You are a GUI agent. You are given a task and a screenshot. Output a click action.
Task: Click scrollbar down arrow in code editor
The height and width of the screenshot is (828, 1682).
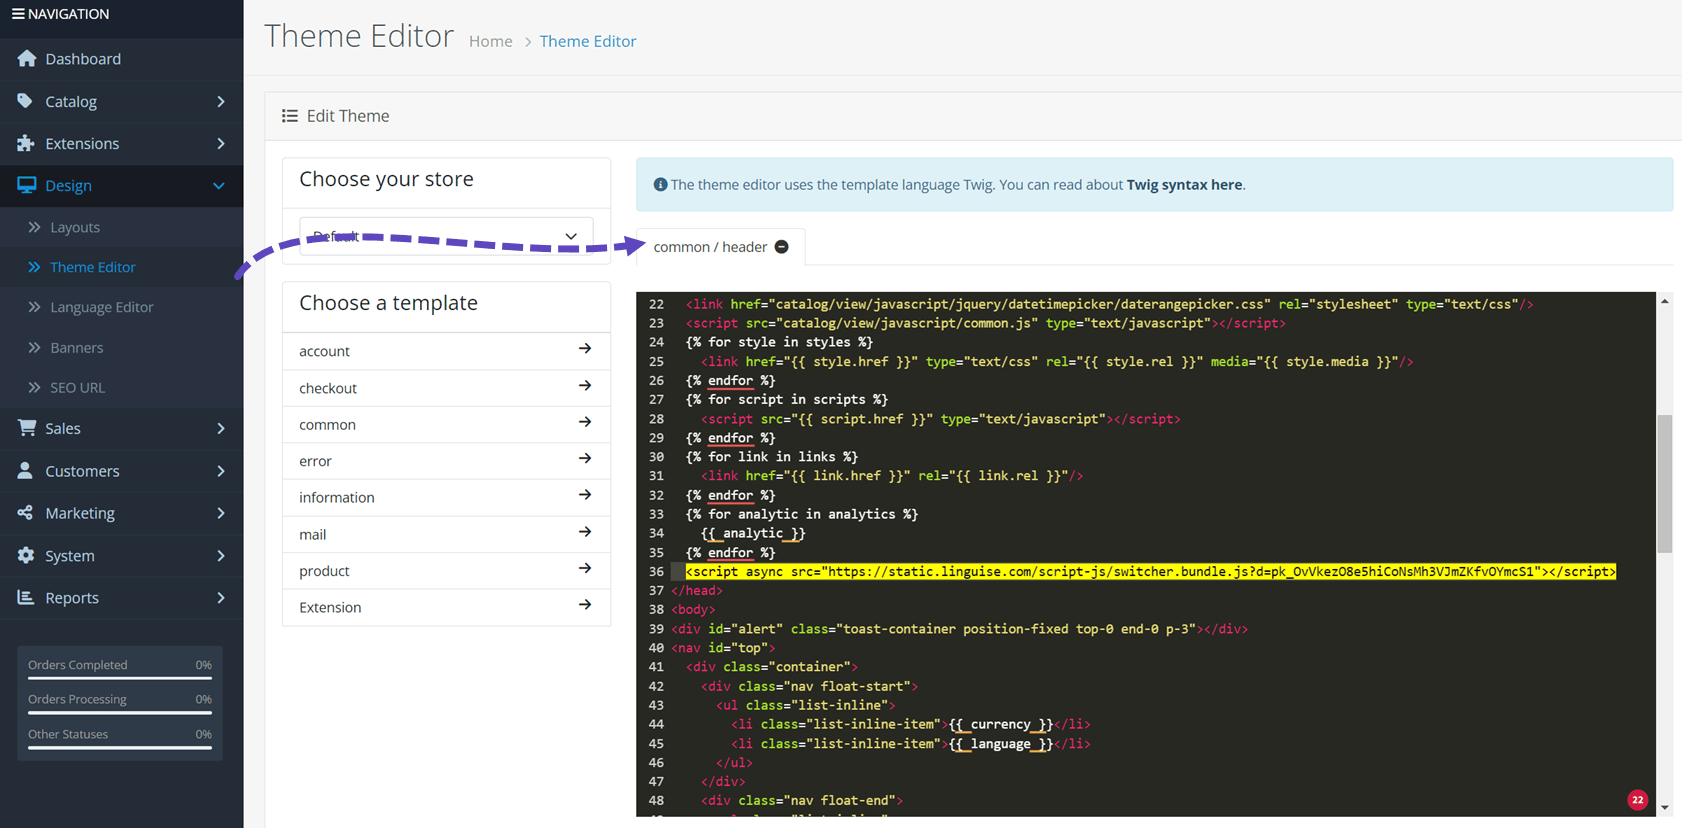[x=1665, y=807]
